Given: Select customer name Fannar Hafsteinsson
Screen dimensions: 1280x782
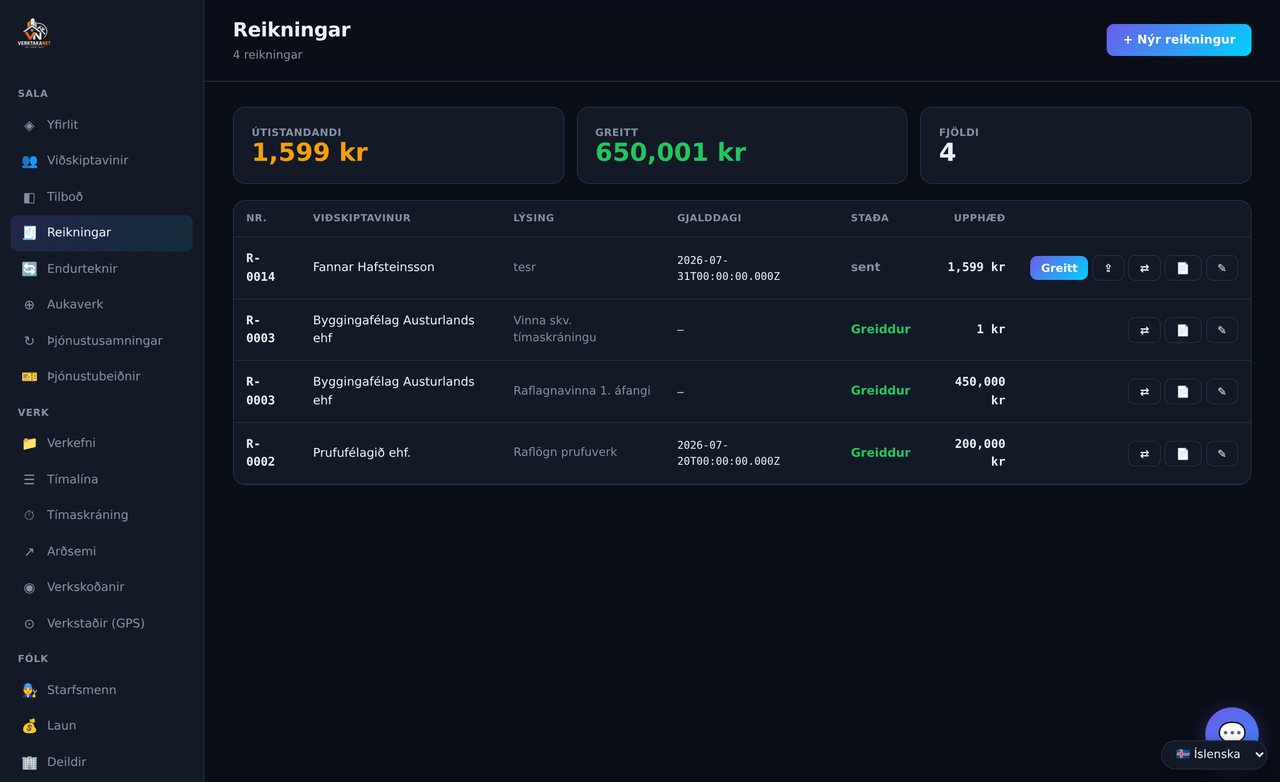Looking at the screenshot, I should [x=374, y=268].
